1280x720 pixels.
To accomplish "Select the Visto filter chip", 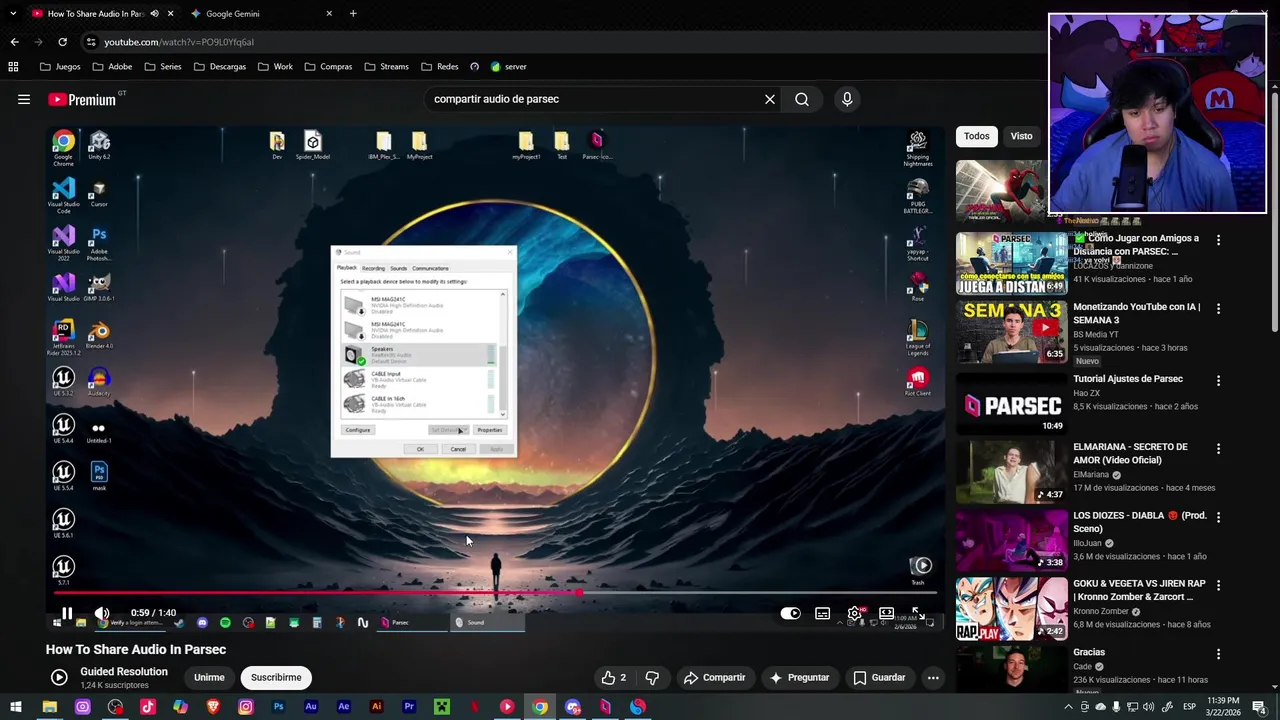I will (1021, 136).
